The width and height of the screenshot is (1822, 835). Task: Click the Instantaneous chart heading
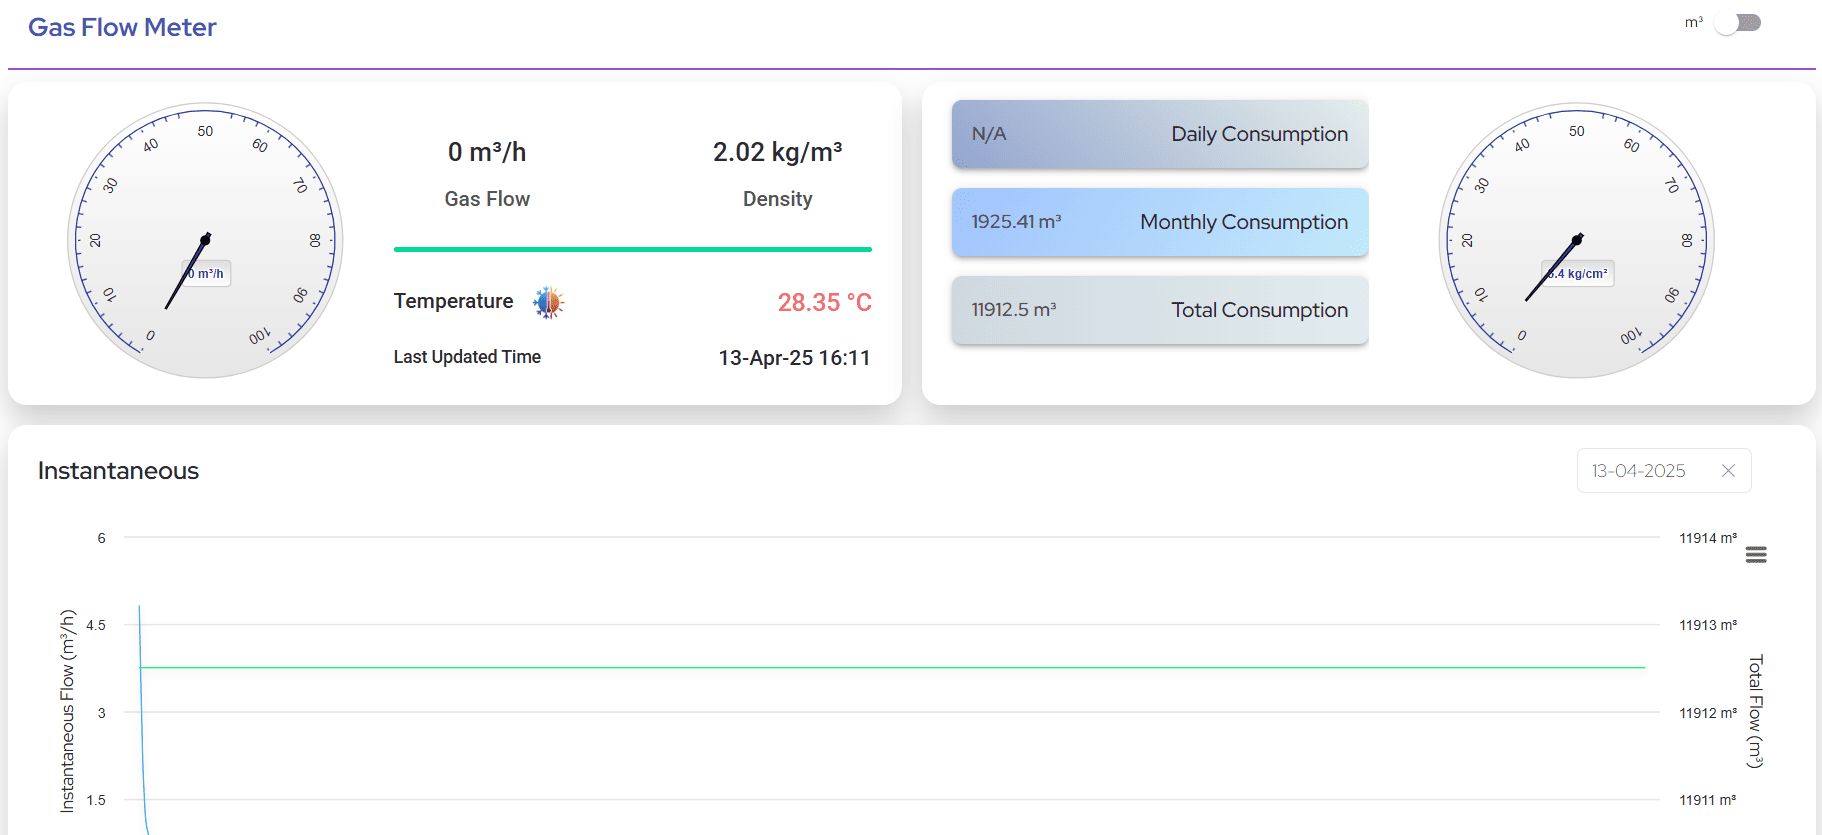pyautogui.click(x=118, y=471)
